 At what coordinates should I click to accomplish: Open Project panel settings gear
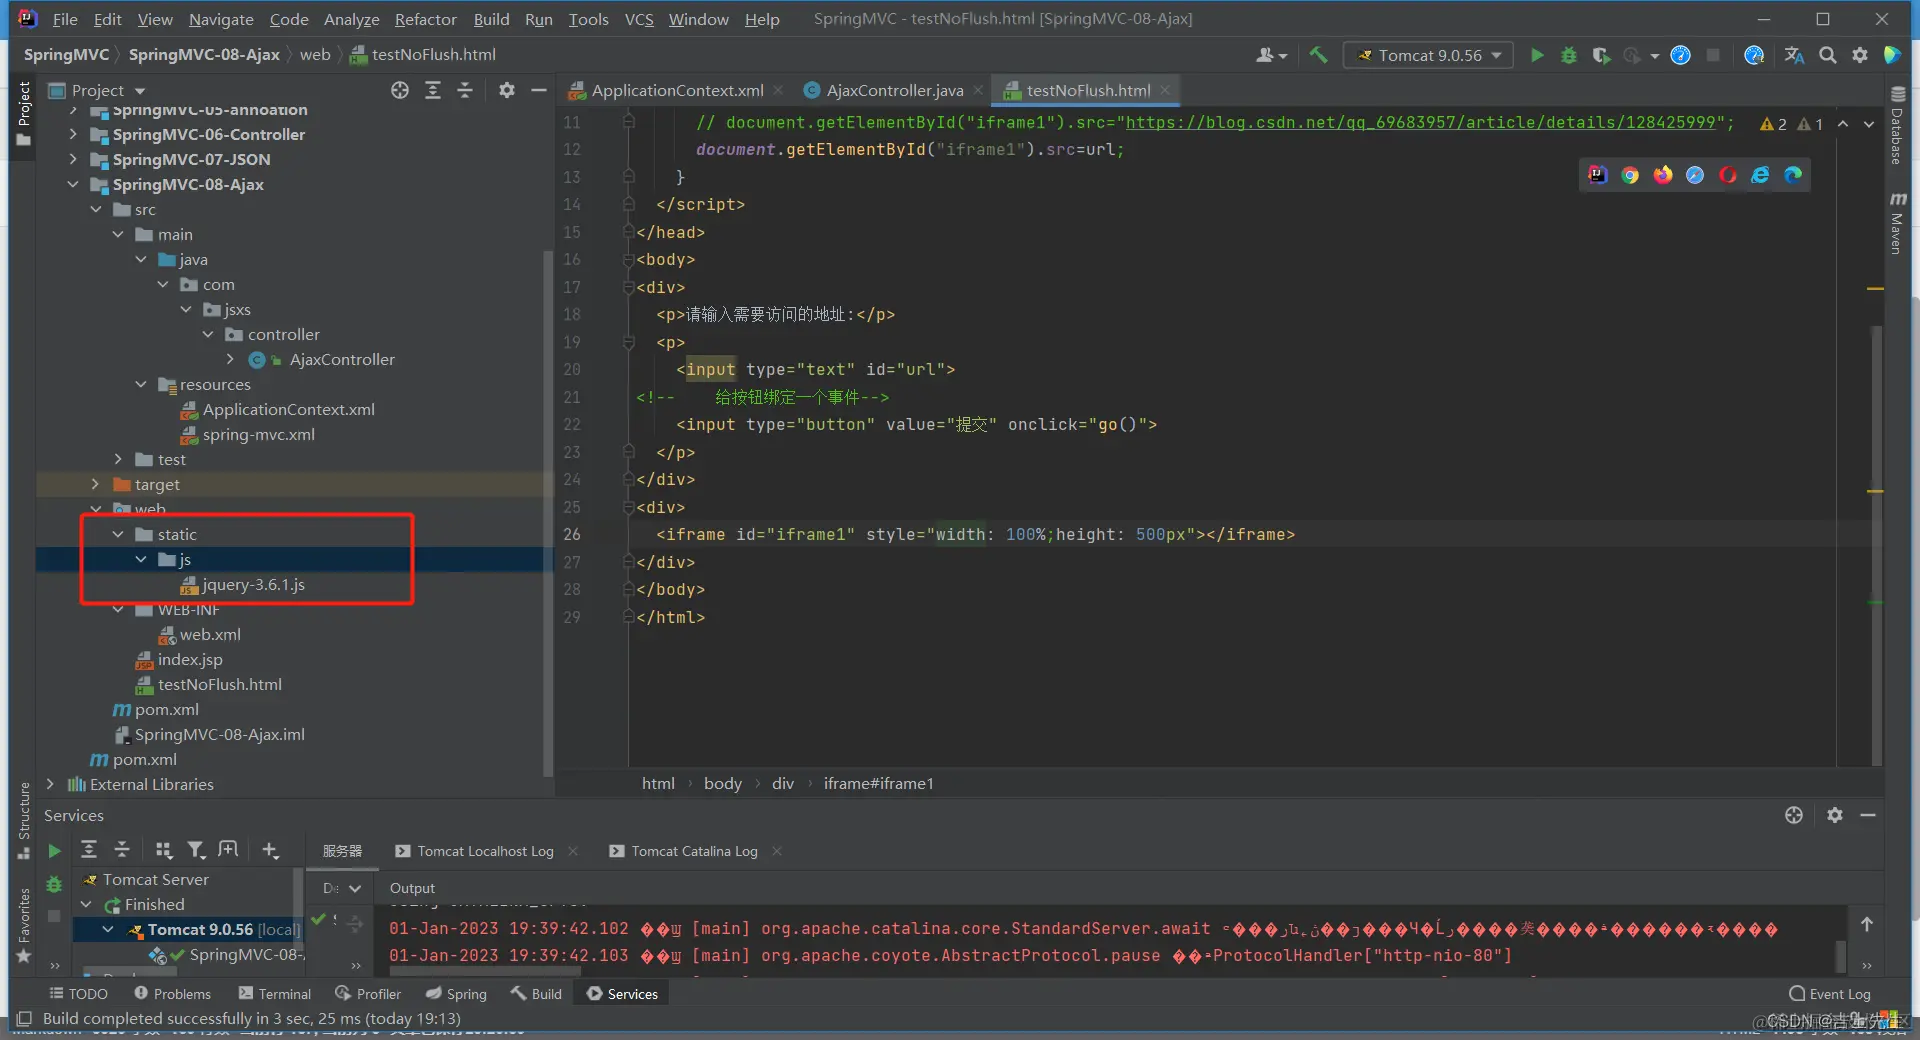tap(507, 90)
